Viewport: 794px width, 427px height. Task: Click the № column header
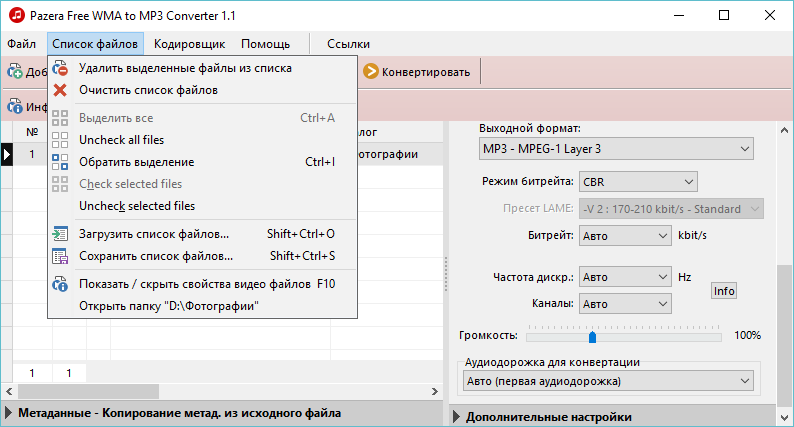click(x=32, y=132)
